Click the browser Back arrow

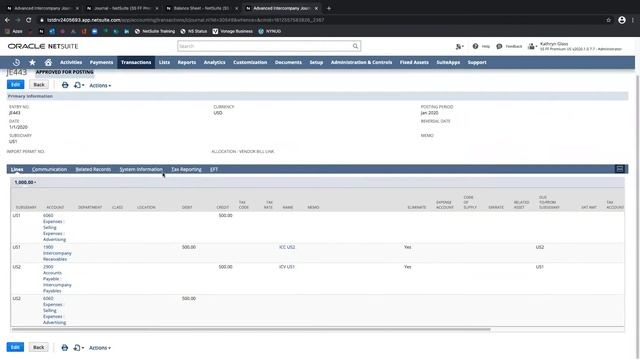7,20
